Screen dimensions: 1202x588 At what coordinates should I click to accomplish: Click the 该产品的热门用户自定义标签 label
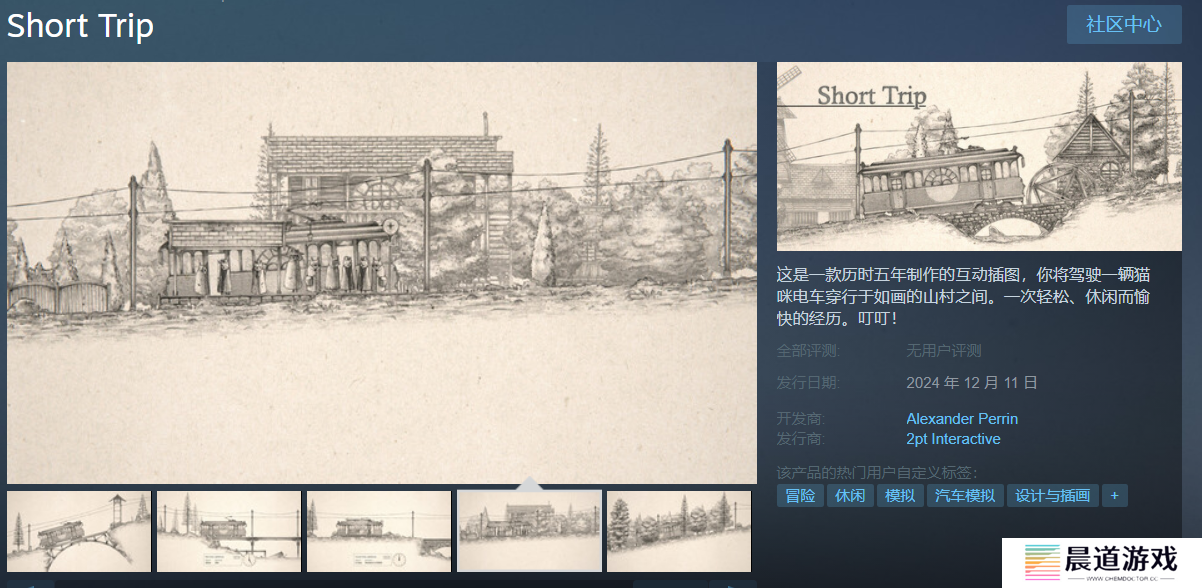pyautogui.click(x=877, y=472)
